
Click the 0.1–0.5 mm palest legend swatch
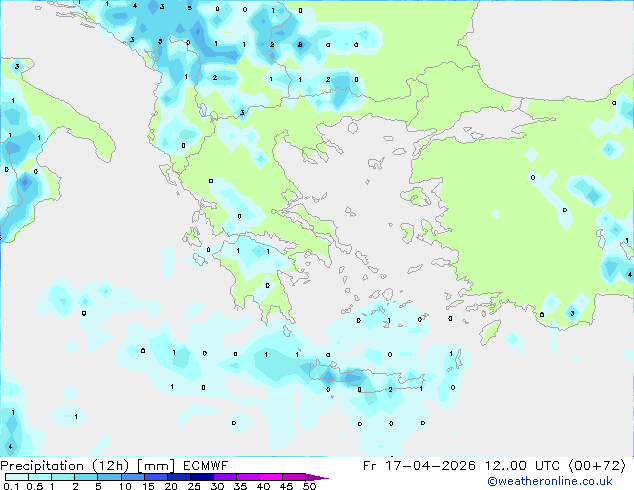(x=17, y=477)
